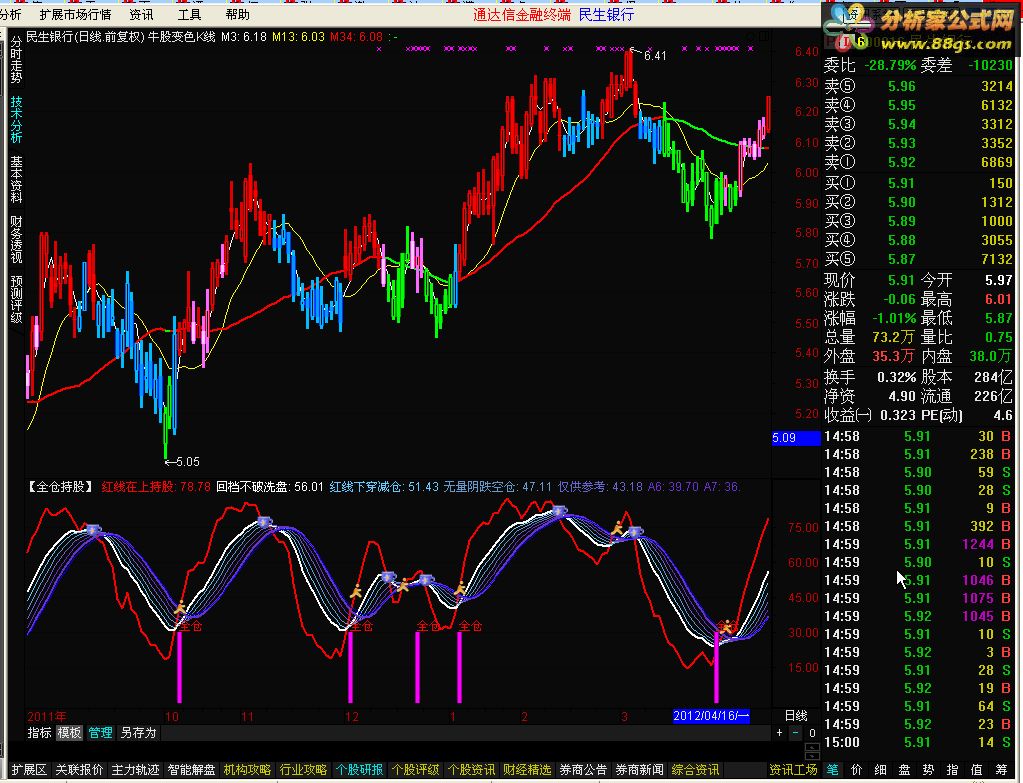Switch to the 技术分析 side tab
This screenshot has height=783, width=1023.
[x=16, y=119]
